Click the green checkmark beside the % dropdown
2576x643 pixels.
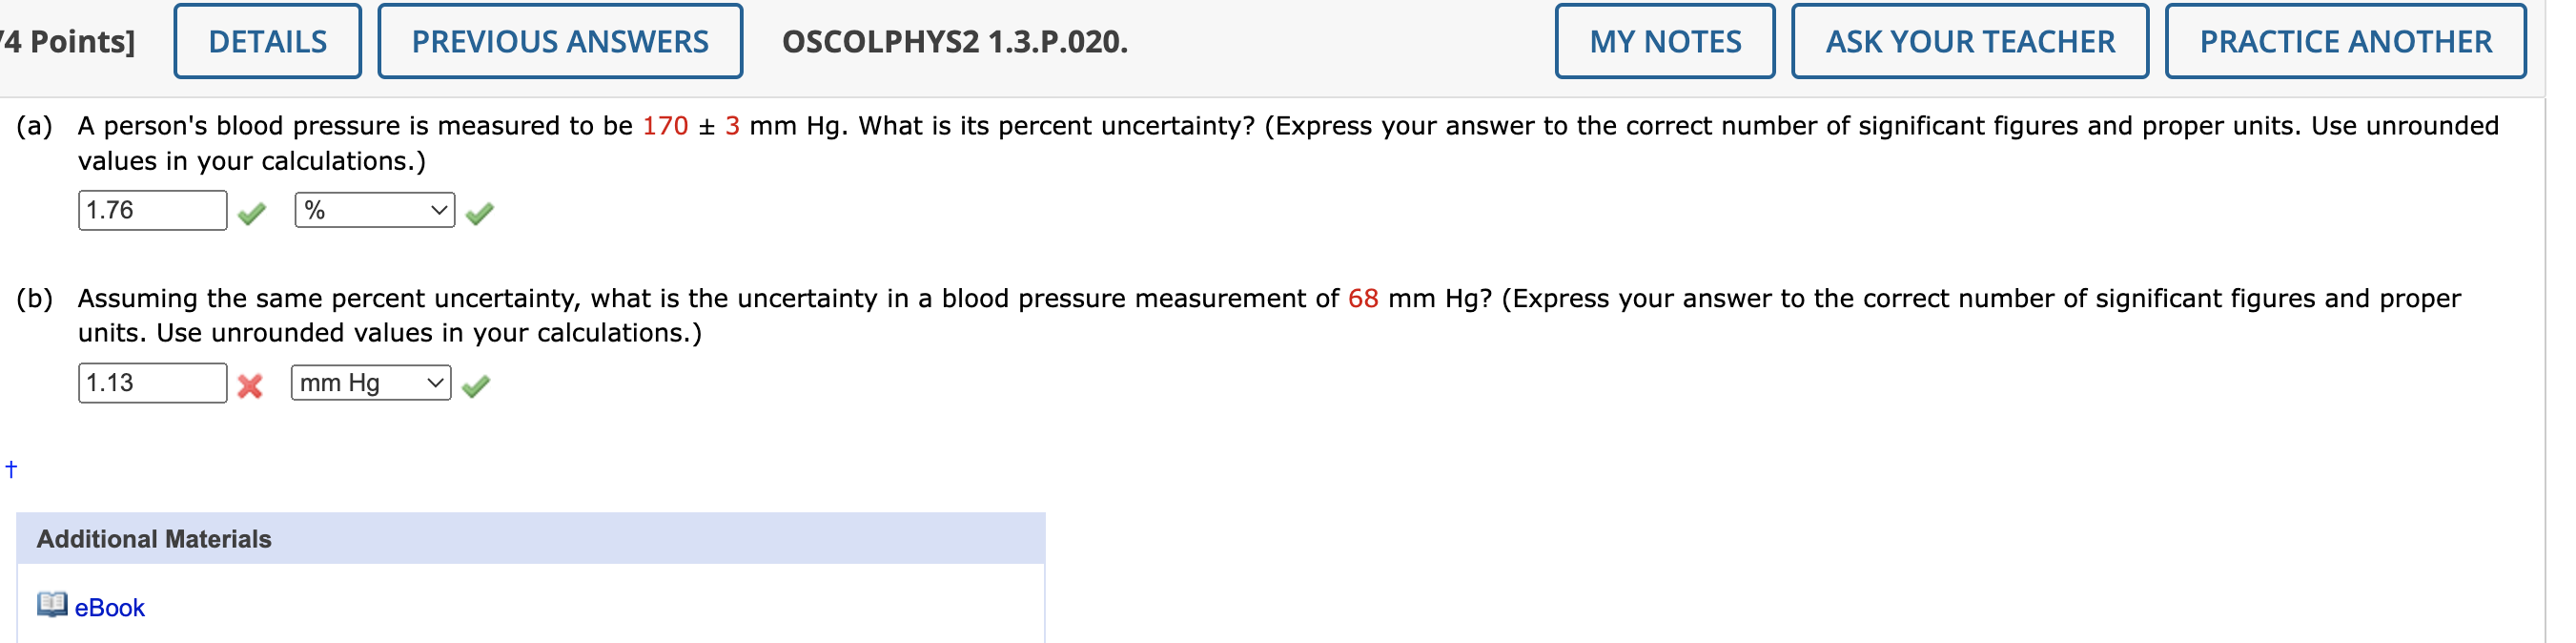point(478,210)
